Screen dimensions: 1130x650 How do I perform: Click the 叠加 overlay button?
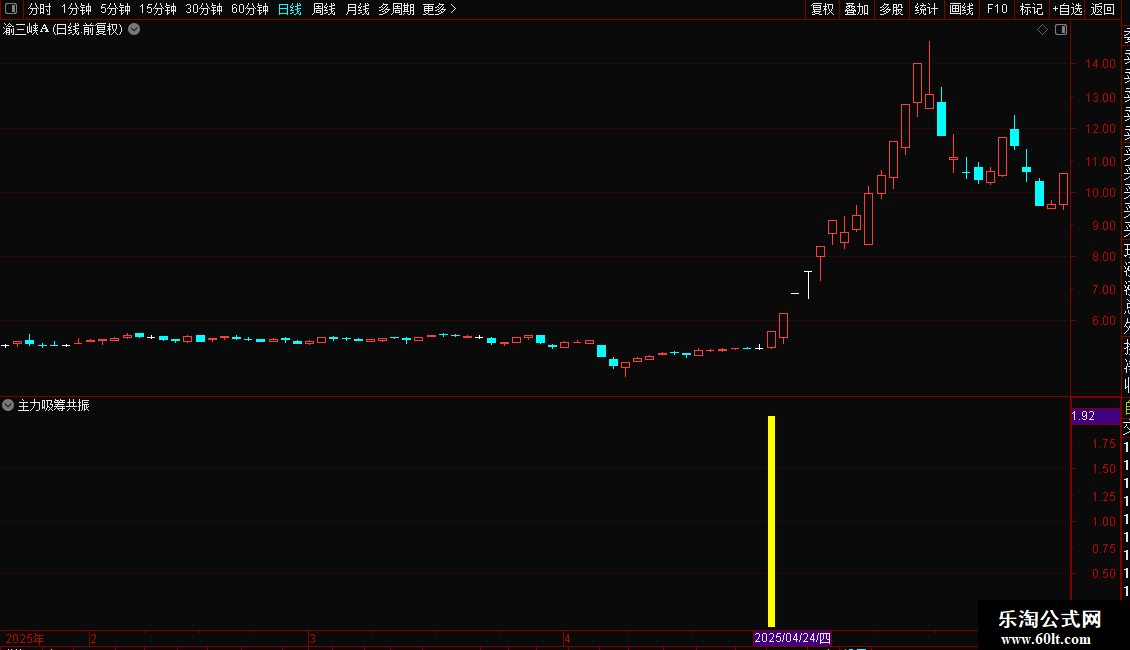pyautogui.click(x=857, y=9)
